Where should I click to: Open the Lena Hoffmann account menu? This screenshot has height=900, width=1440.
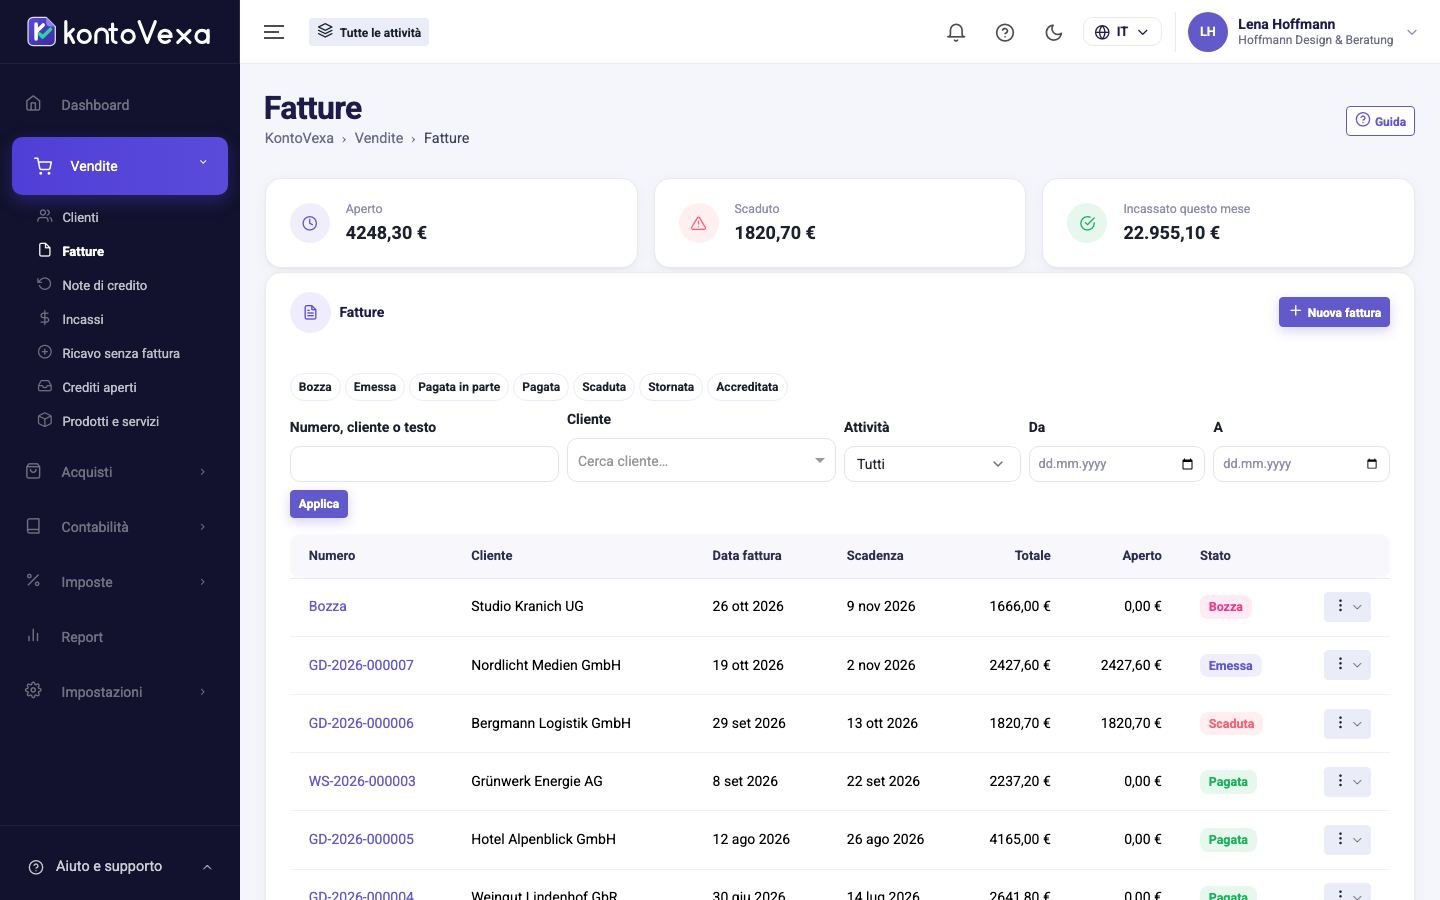coord(1302,32)
